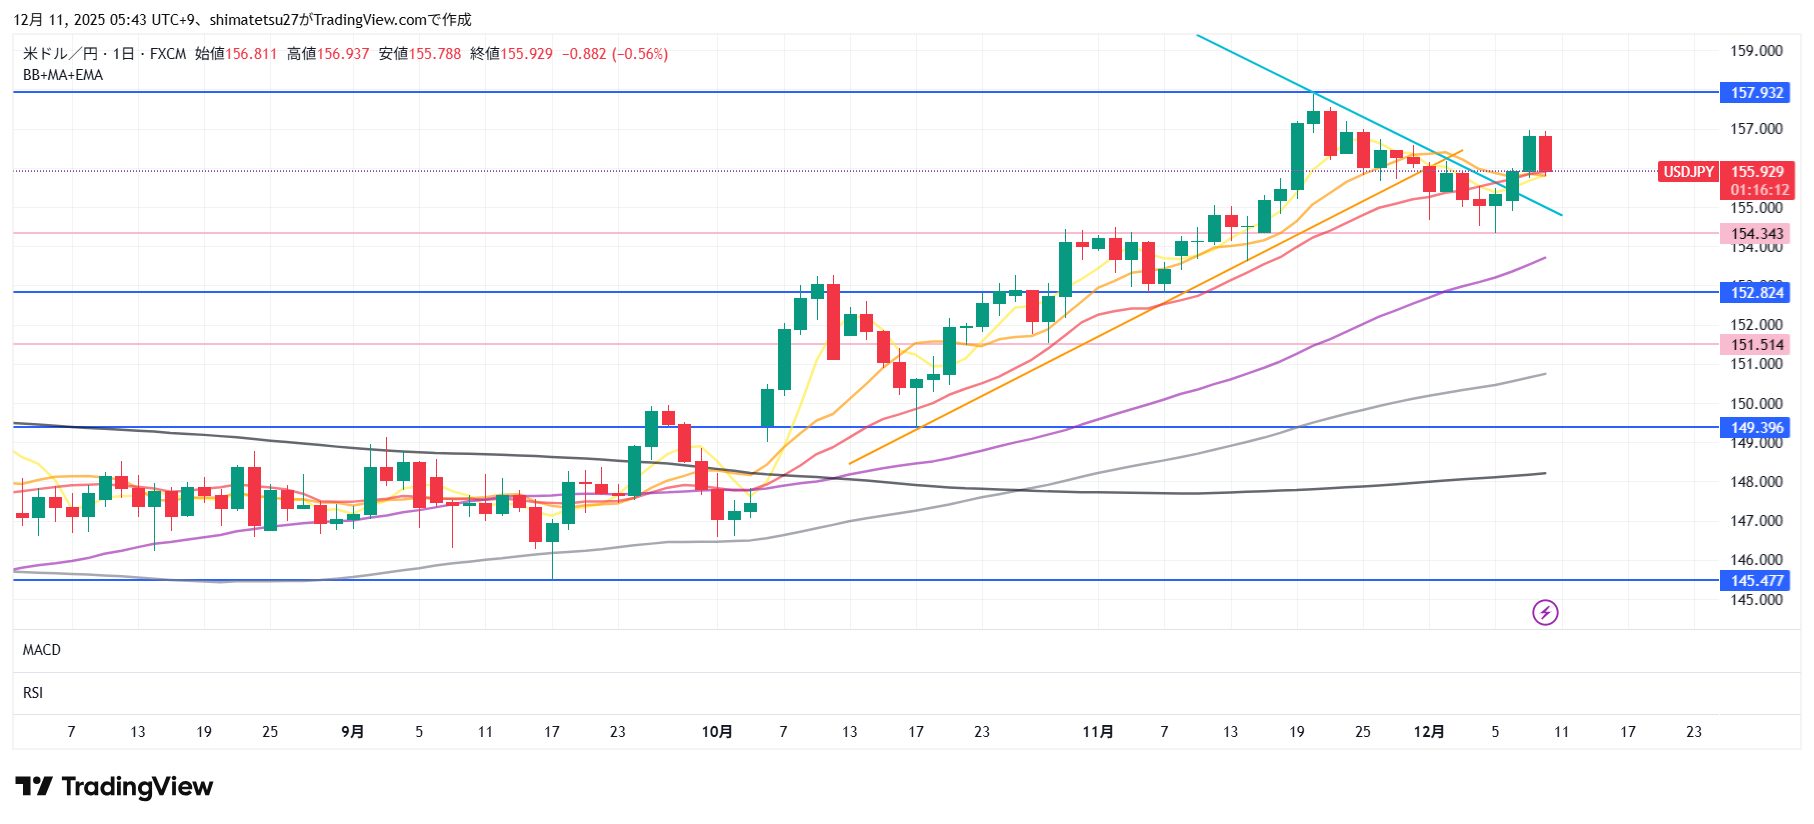Open the BB+MA+EMA indicator legend
The height and width of the screenshot is (824, 1814).
point(63,75)
